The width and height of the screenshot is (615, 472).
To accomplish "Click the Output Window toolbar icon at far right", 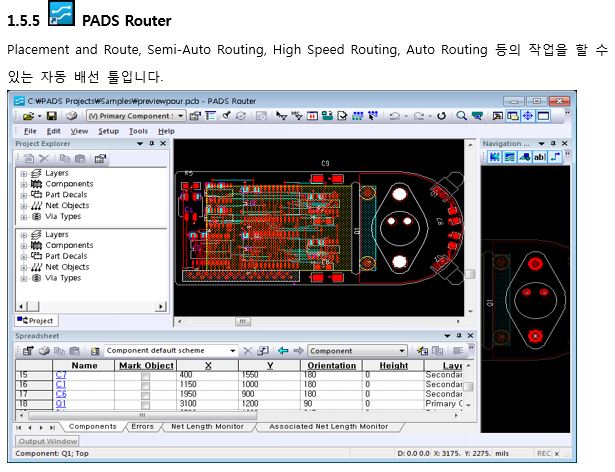I will [x=543, y=116].
